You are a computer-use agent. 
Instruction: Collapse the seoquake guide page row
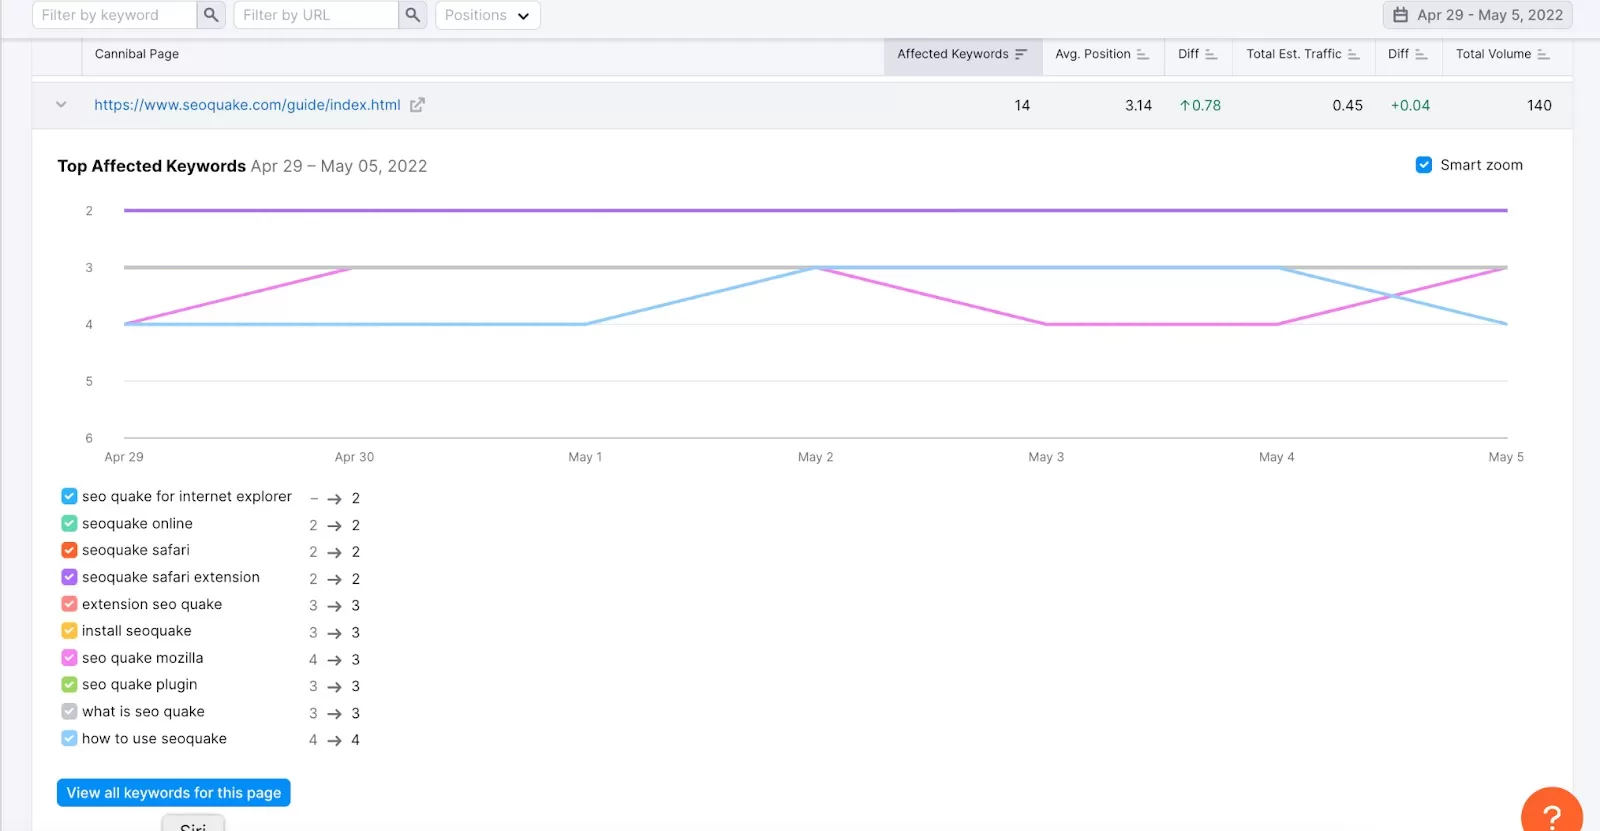(61, 105)
